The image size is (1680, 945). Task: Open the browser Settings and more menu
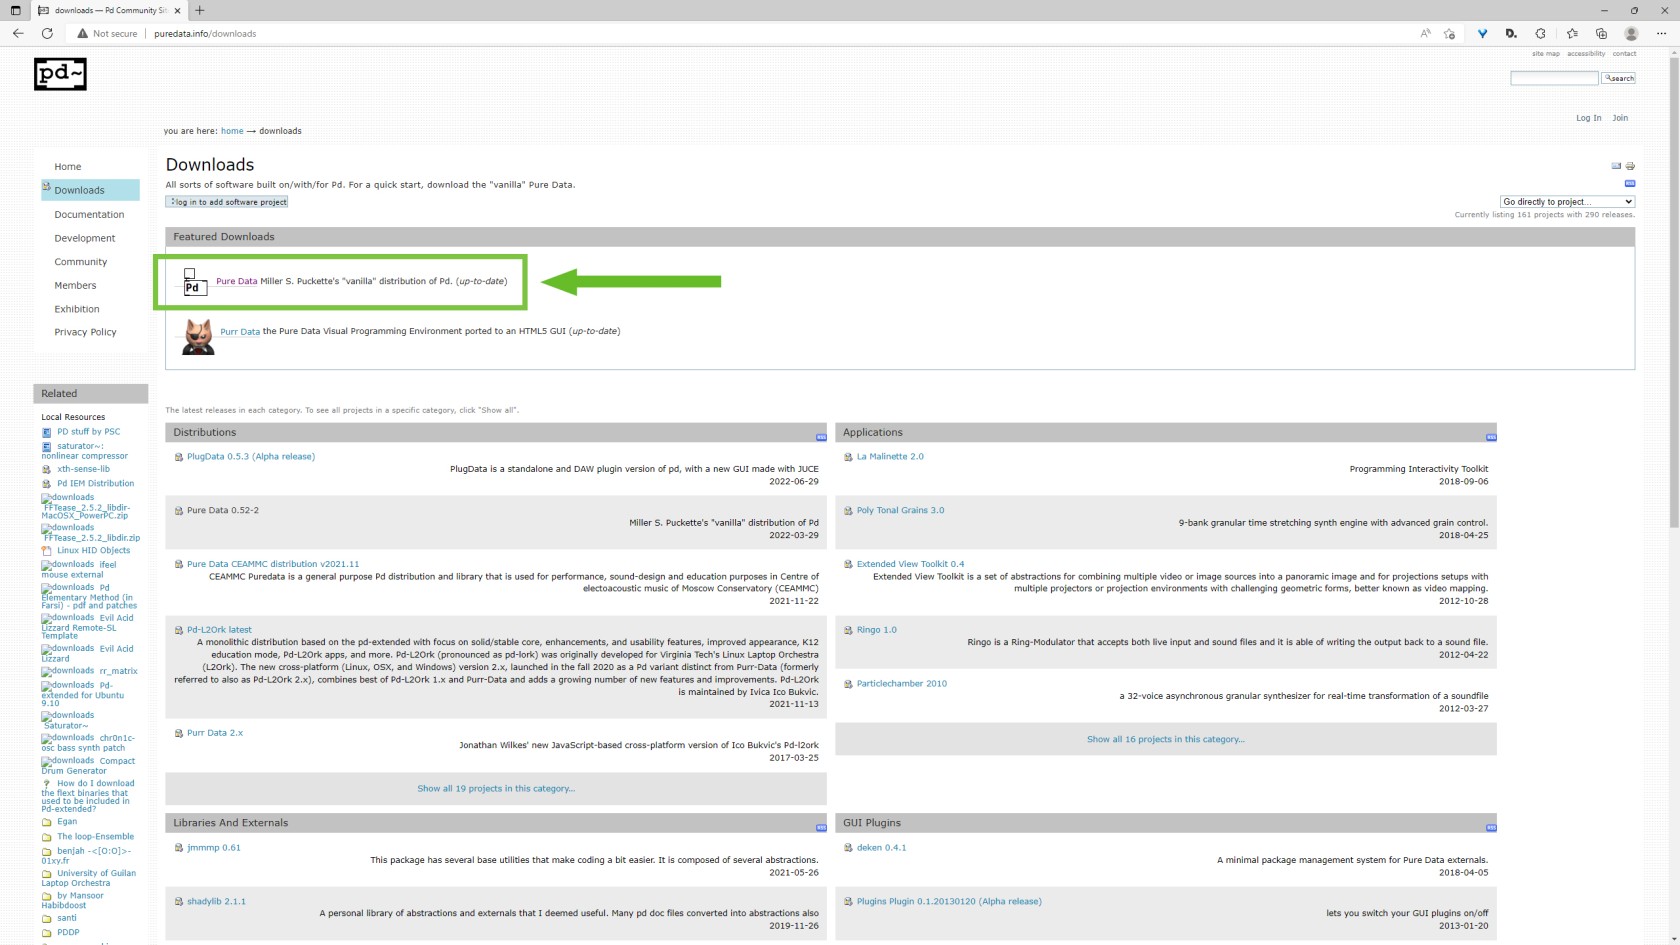click(x=1661, y=33)
